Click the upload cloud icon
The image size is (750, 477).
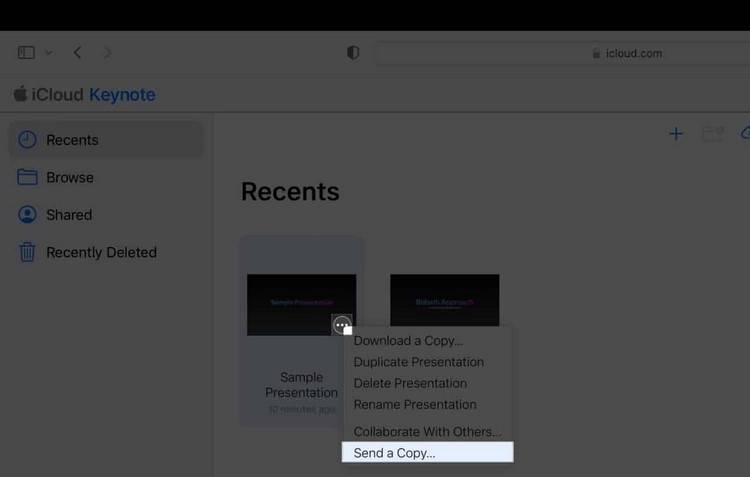[745, 133]
